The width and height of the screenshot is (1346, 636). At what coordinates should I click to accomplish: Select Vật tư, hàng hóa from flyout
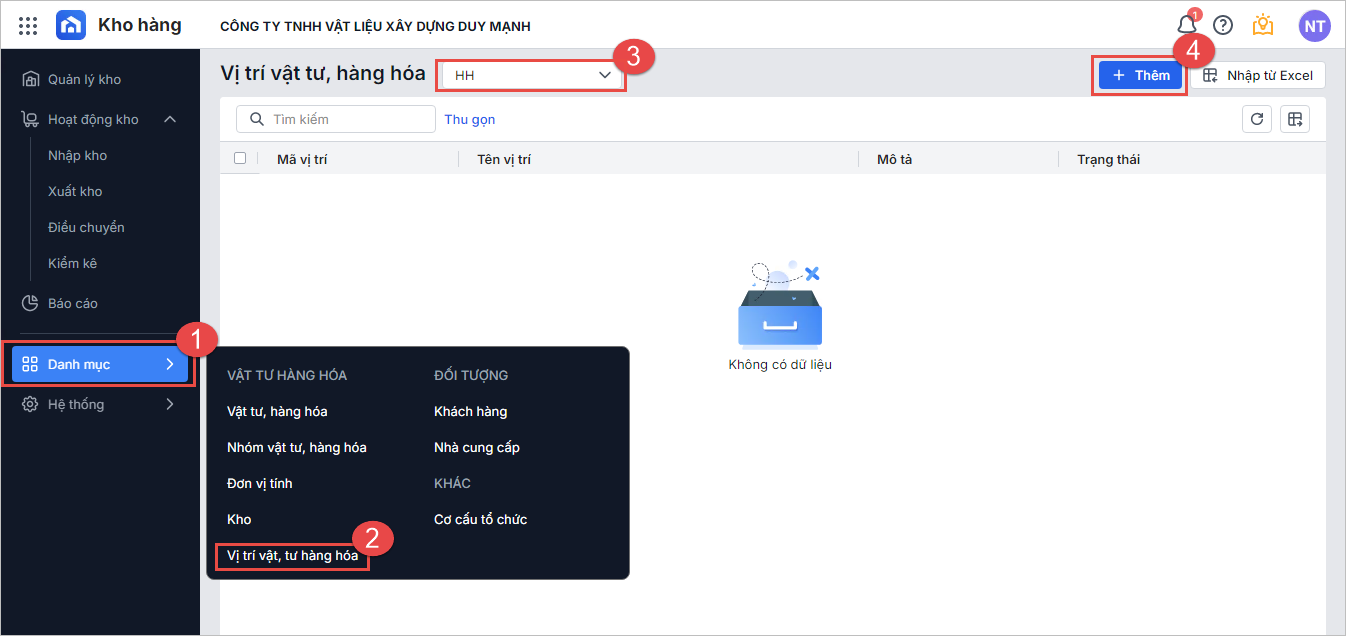[x=277, y=411]
